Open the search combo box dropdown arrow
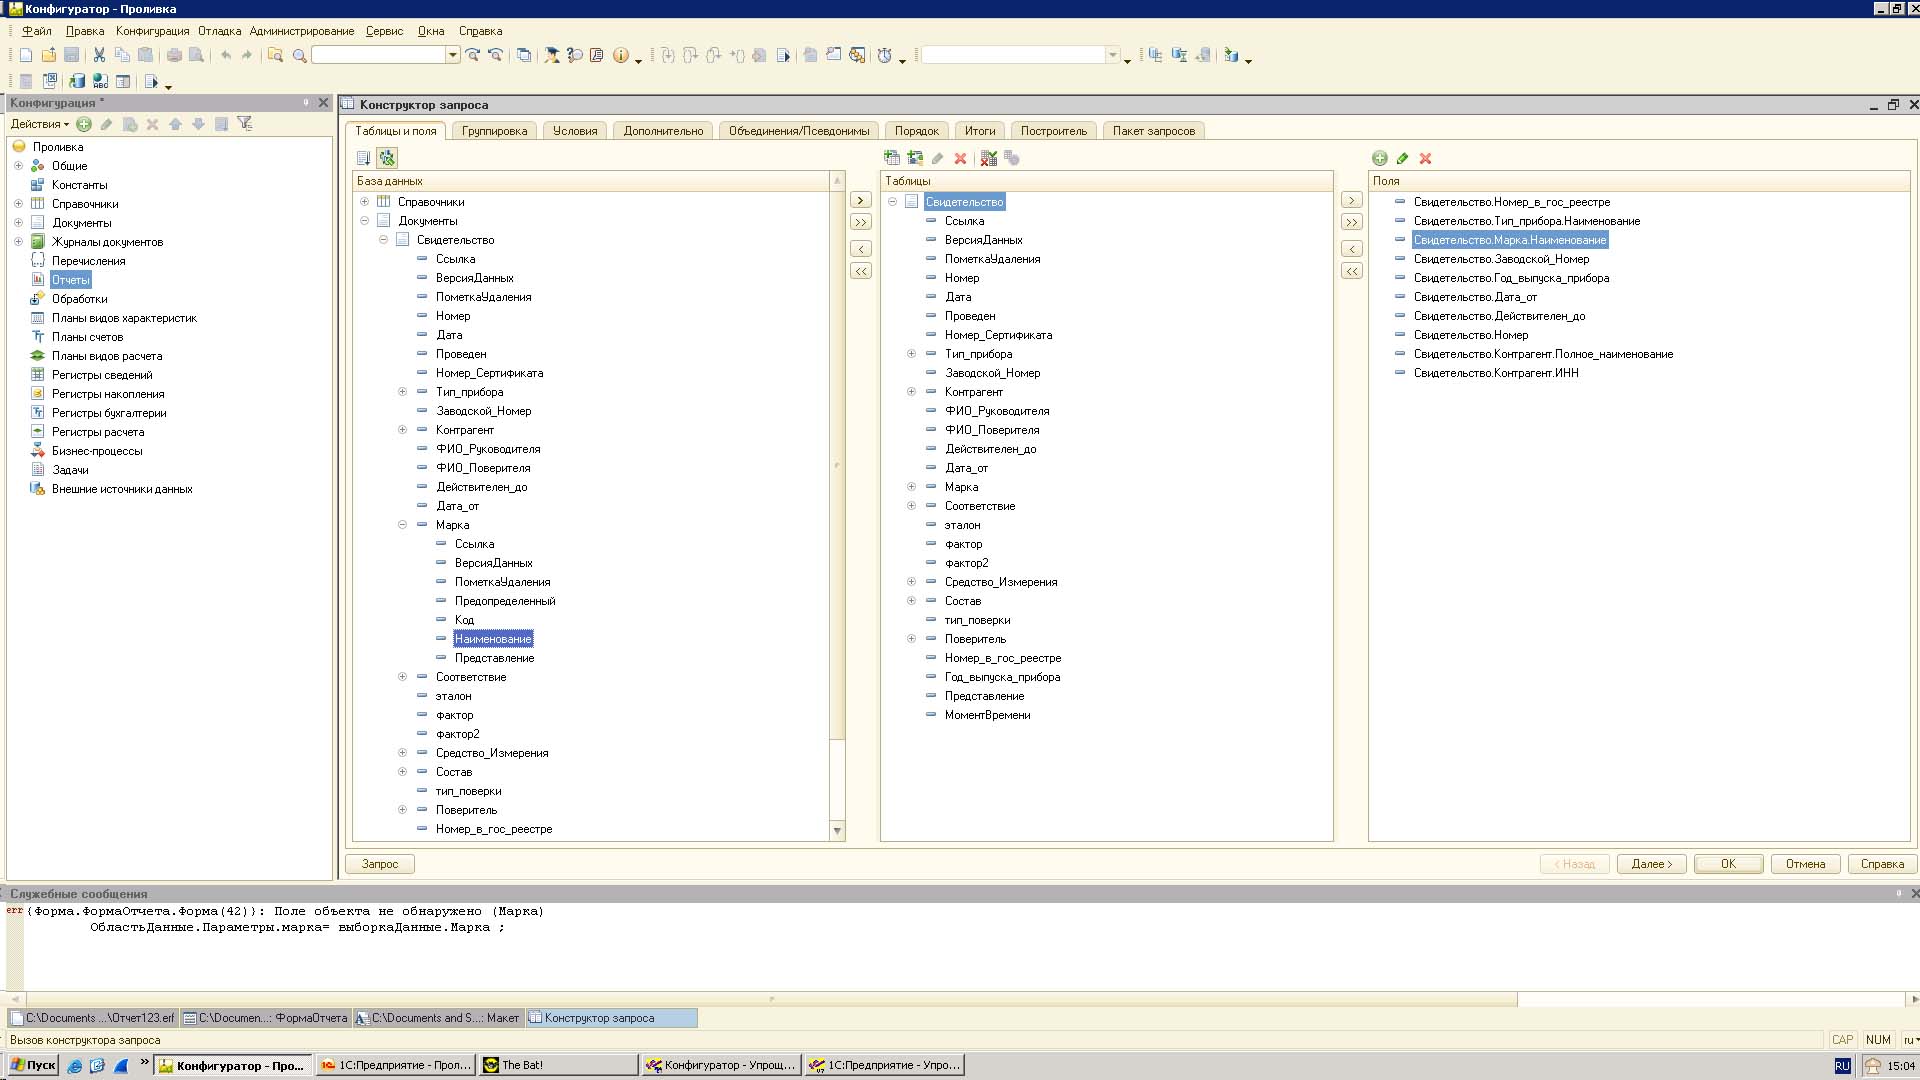 coord(453,55)
